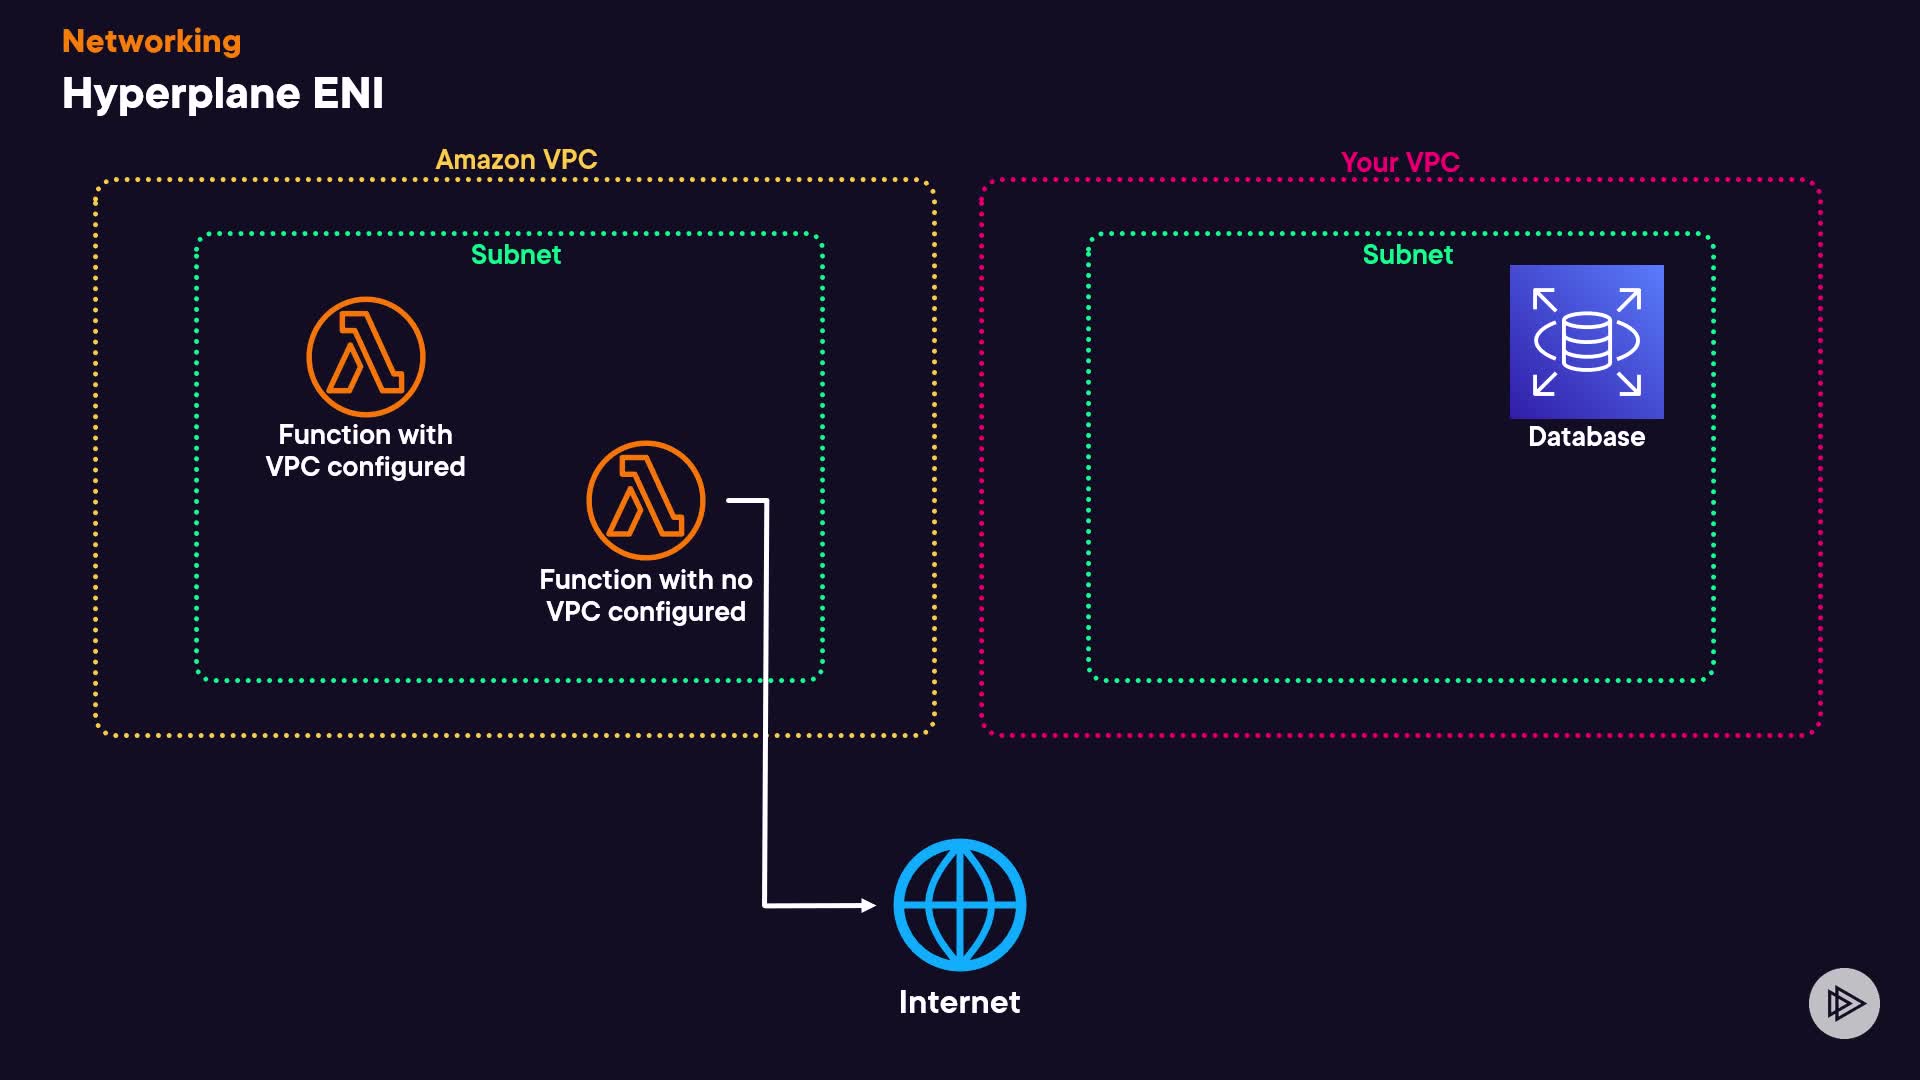Click the "Function with no VPC configured" caption
Screen dimensions: 1920x1080
click(645, 596)
